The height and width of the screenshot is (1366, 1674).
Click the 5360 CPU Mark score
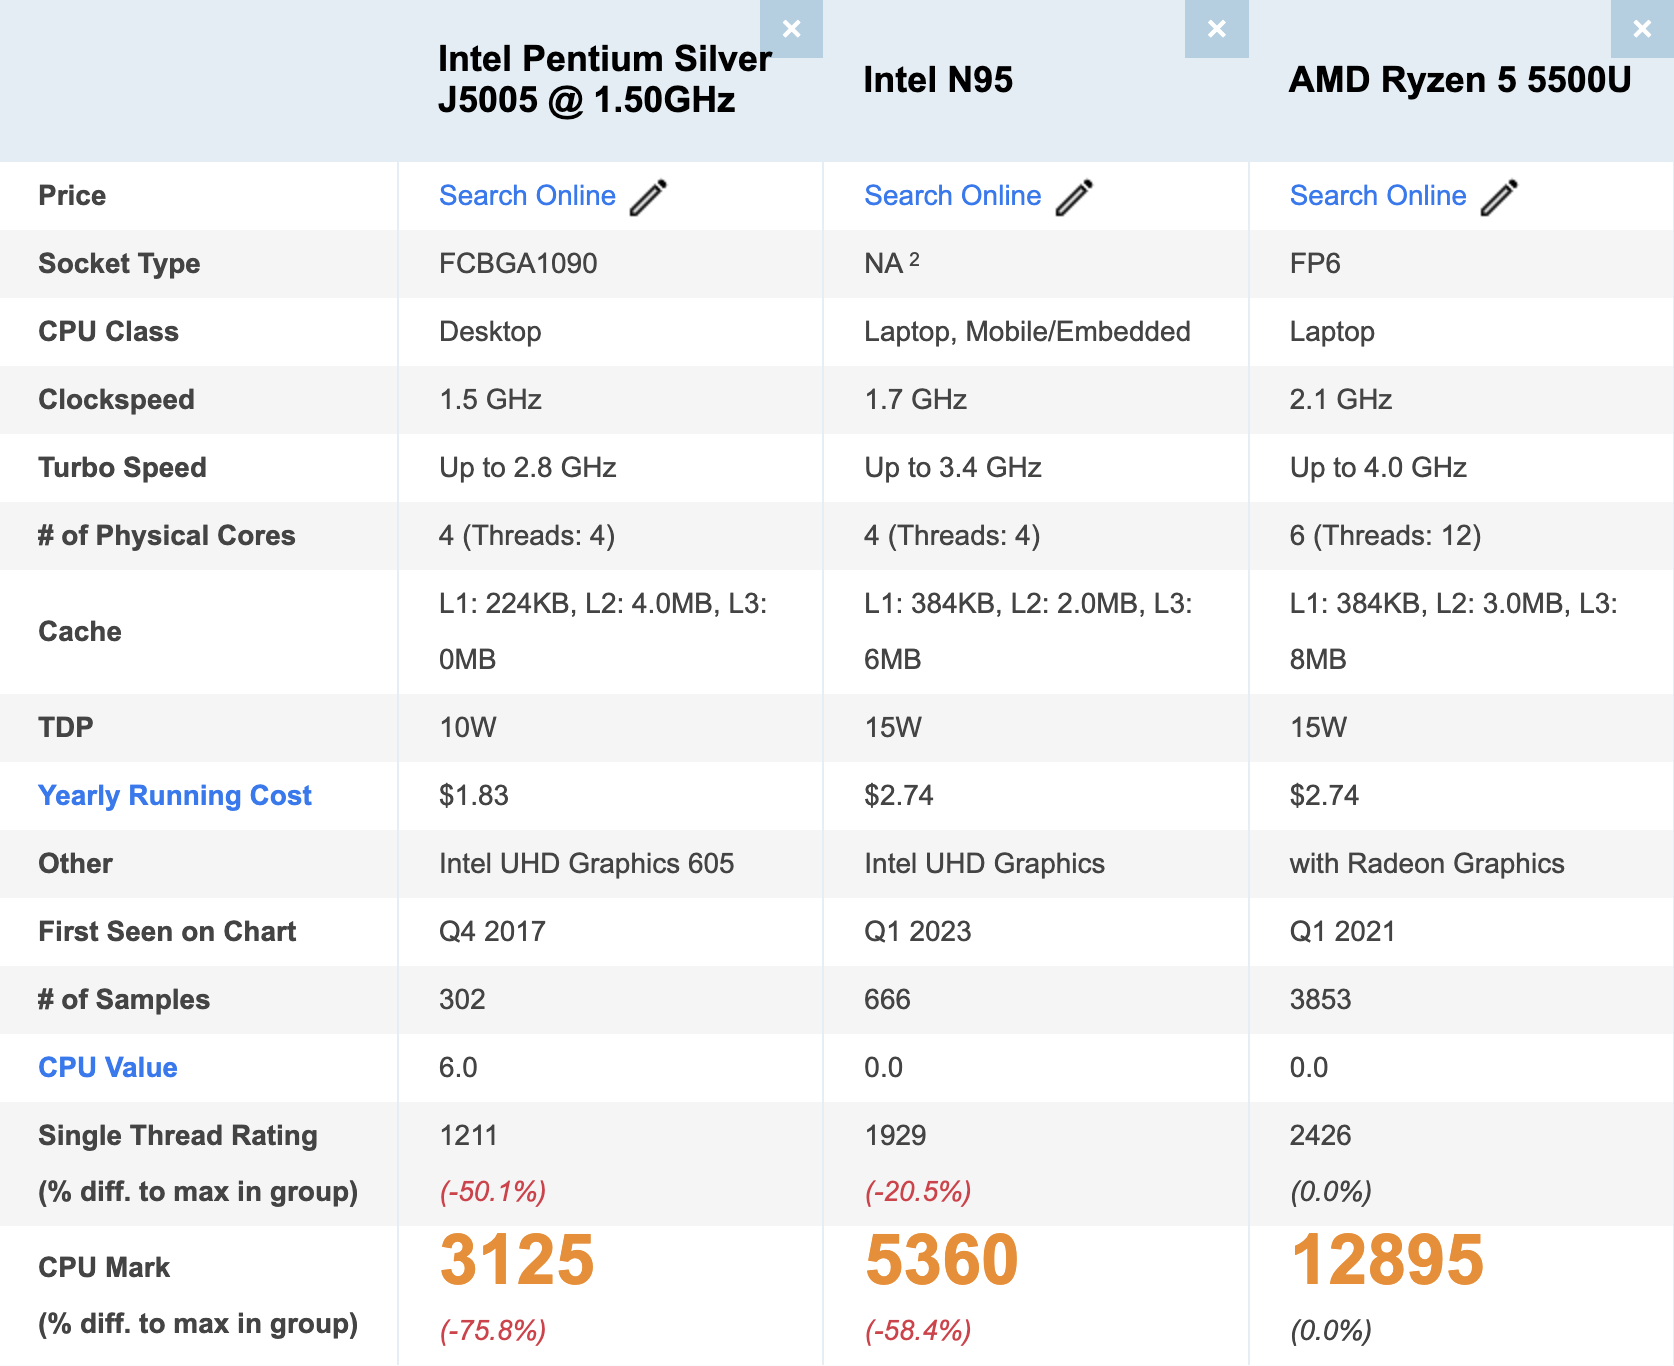coord(941,1260)
